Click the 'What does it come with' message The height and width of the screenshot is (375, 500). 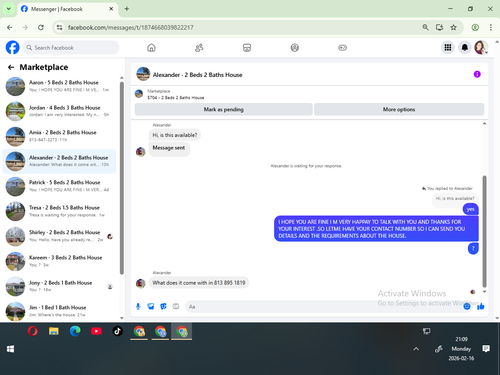click(x=199, y=283)
